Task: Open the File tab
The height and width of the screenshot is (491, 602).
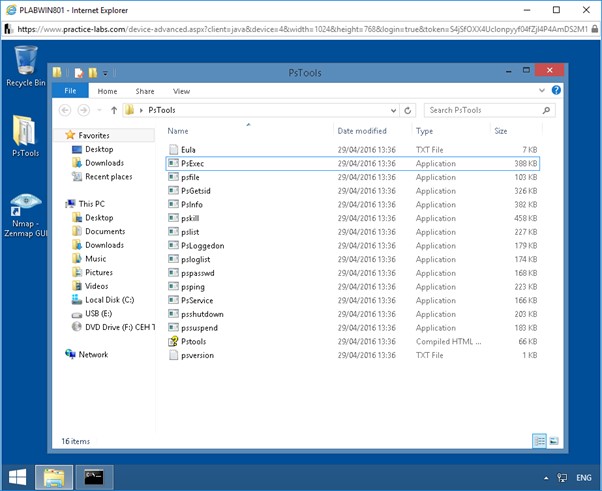Action: pos(70,91)
